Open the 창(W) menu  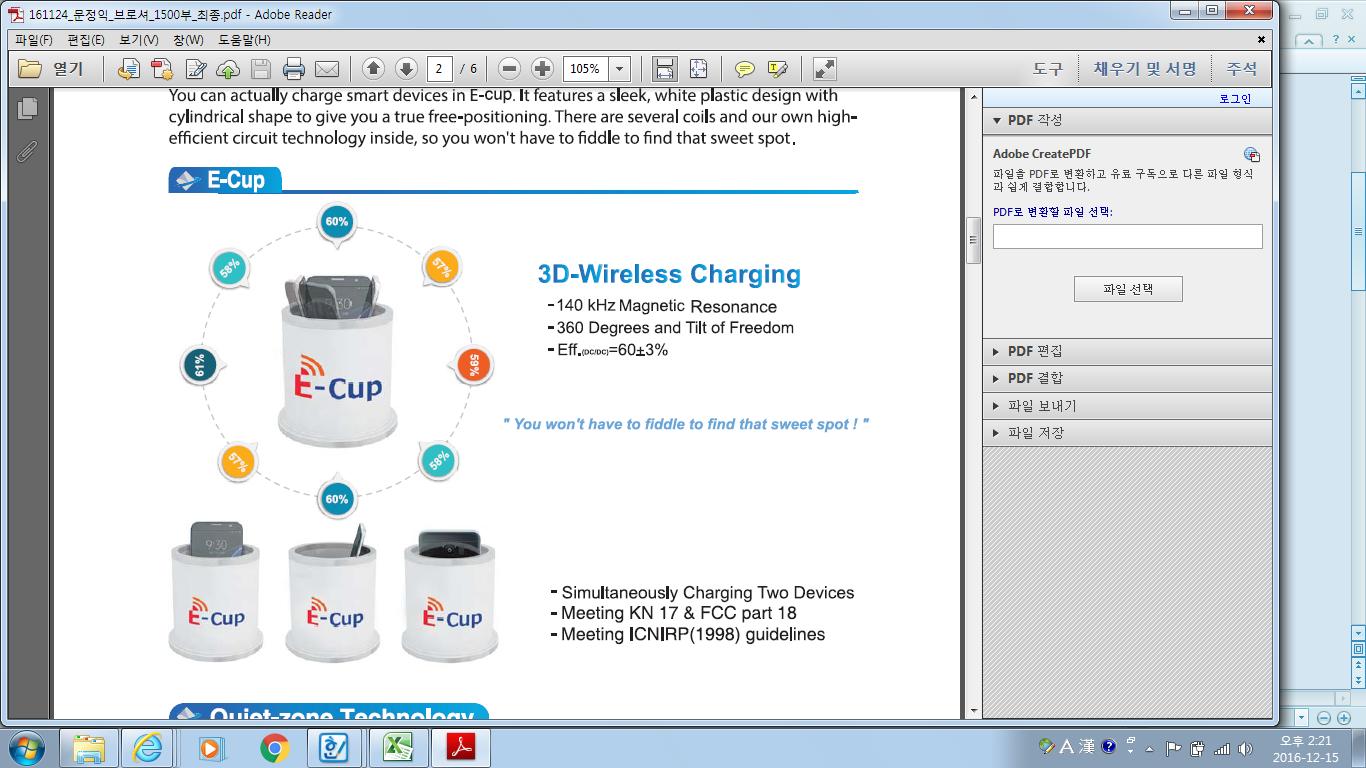(188, 40)
